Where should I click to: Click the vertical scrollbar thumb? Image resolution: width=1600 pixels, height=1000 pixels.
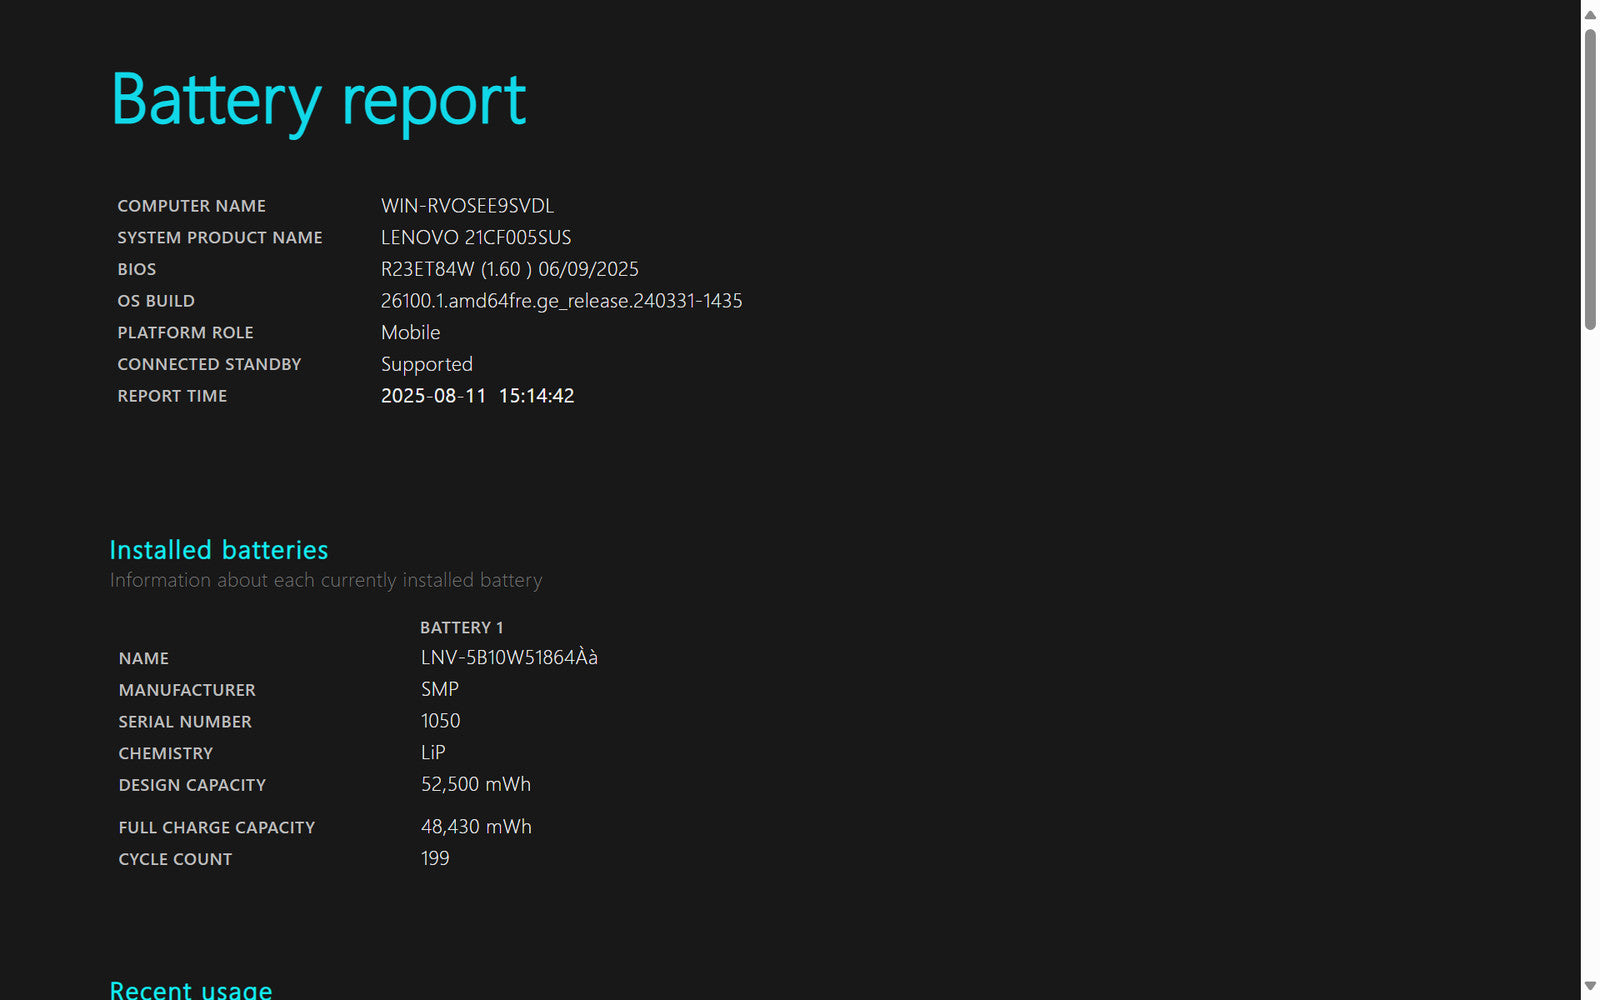1590,179
